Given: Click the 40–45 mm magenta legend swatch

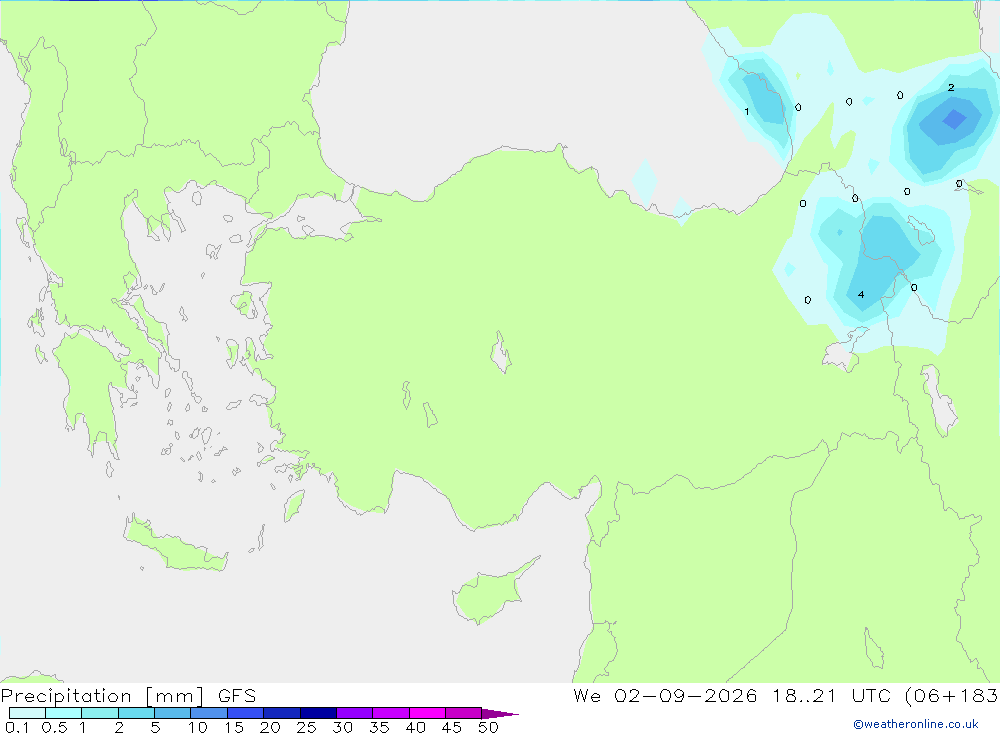Looking at the screenshot, I should (427, 713).
